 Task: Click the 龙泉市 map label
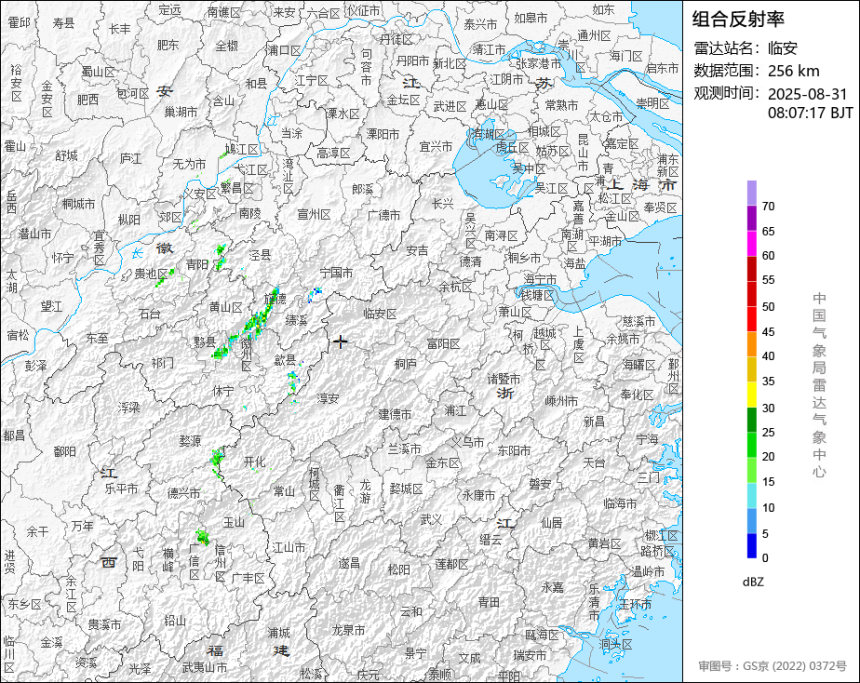pos(349,630)
